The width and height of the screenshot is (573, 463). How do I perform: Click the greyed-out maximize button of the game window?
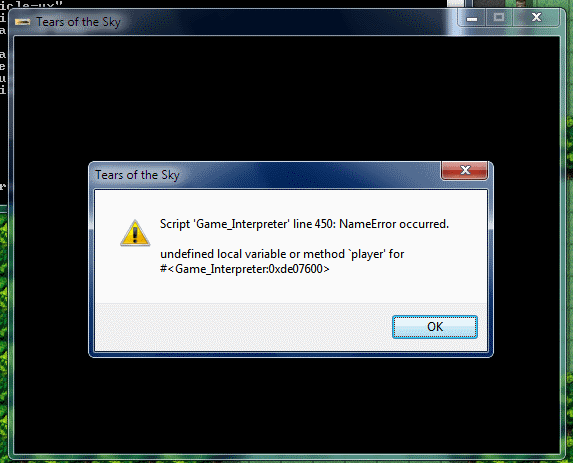[x=499, y=18]
